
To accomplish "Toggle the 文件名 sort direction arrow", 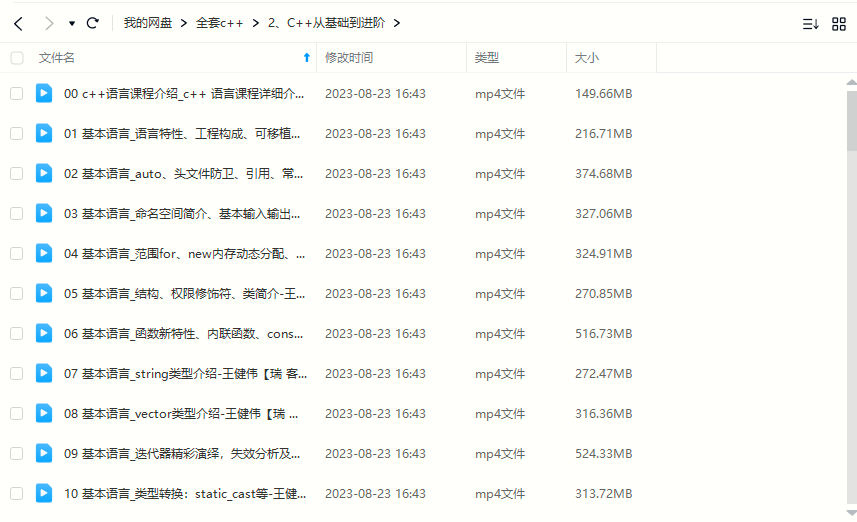I will (x=306, y=58).
